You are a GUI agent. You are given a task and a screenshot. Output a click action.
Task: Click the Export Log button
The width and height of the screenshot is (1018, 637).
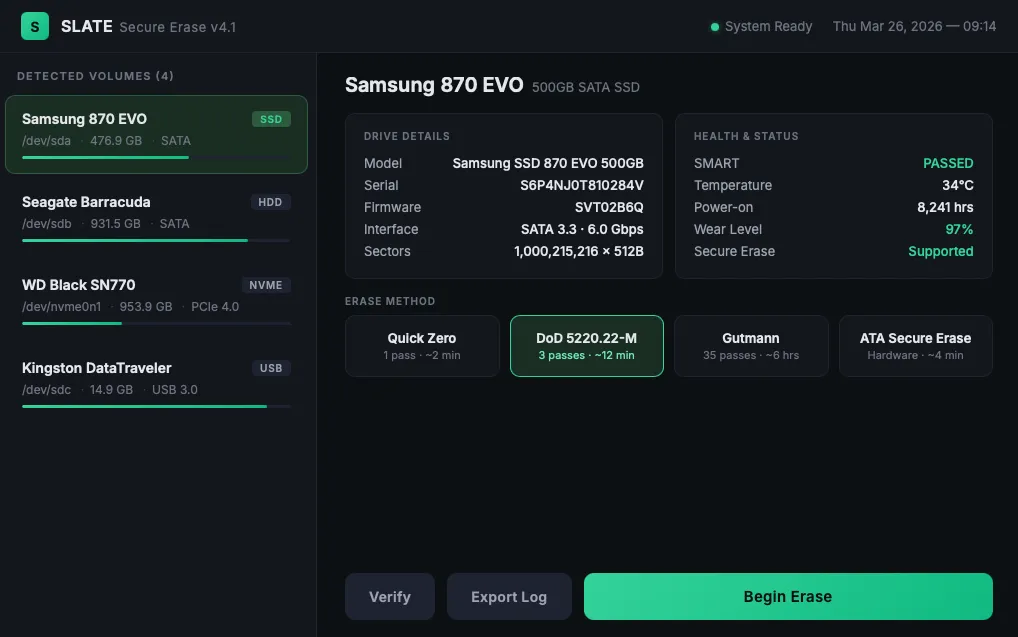(x=509, y=597)
